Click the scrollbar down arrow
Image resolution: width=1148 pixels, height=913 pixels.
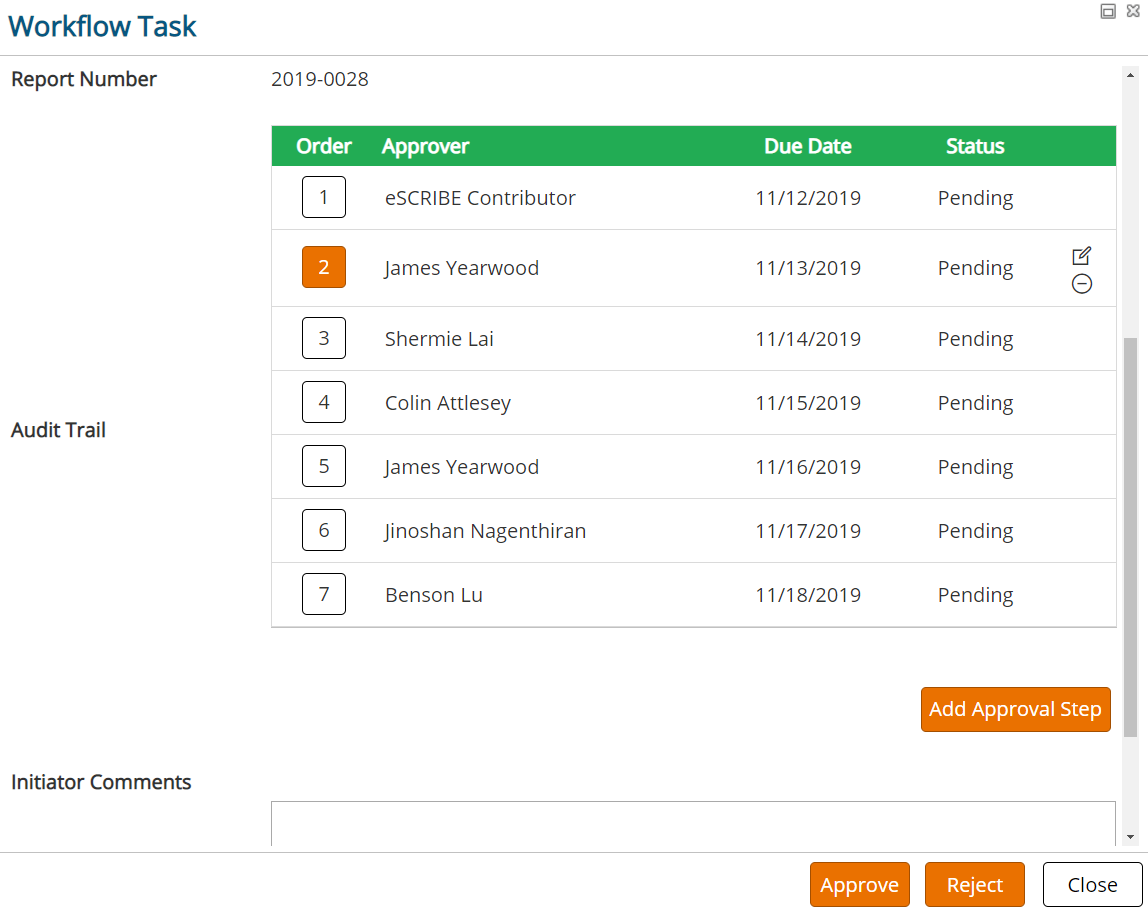(x=1130, y=837)
